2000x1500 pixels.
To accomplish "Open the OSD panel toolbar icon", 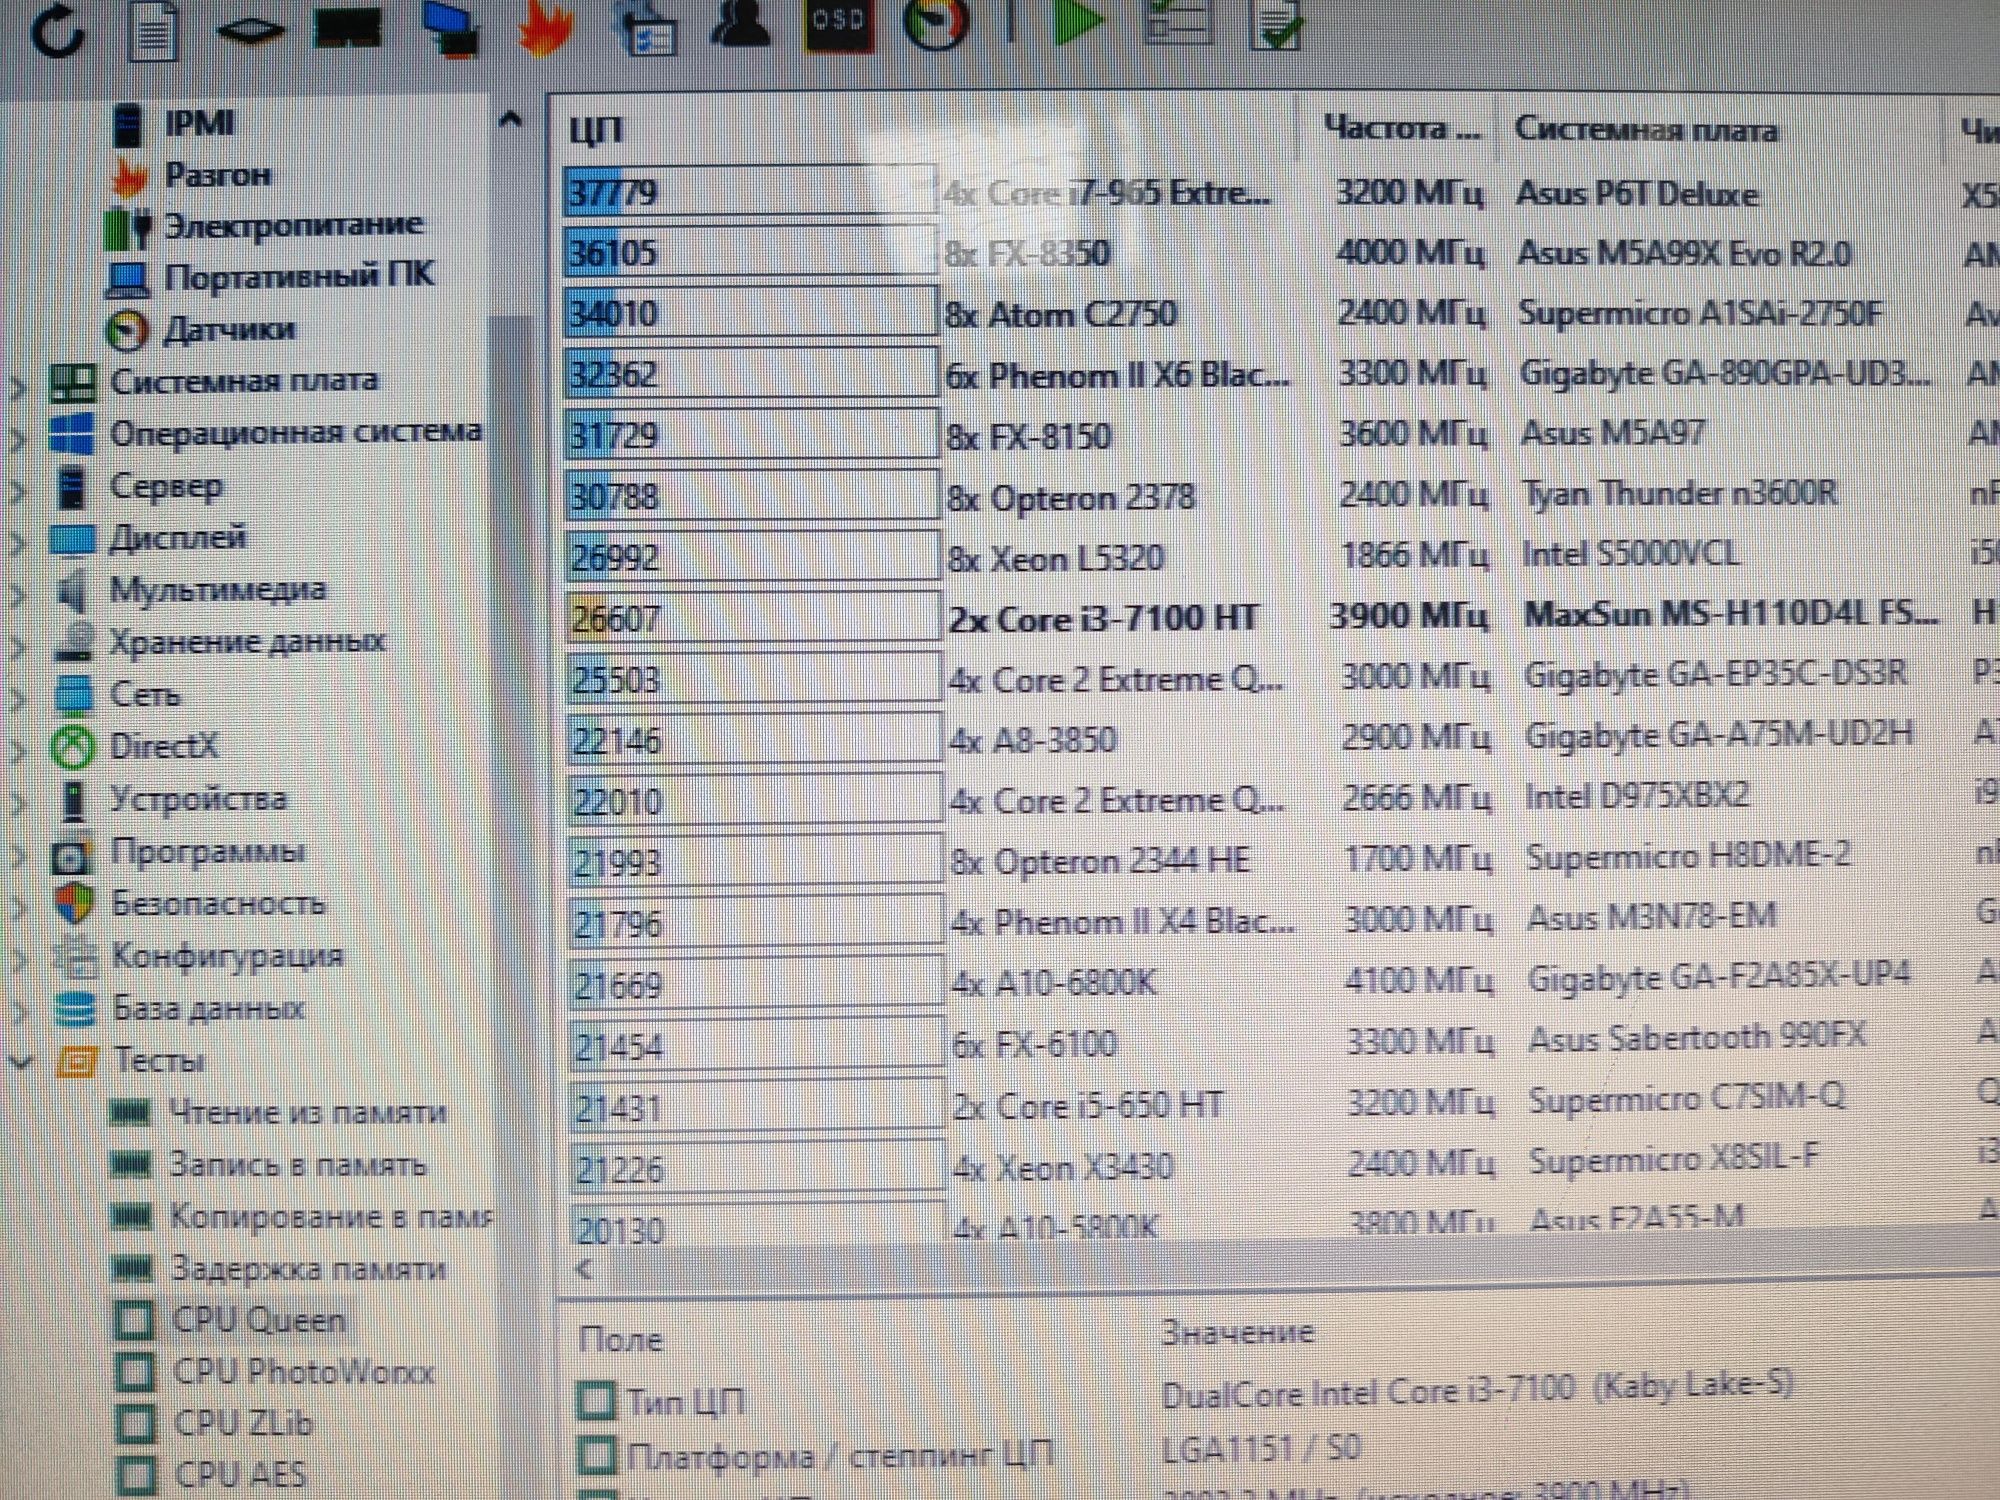I will coord(838,26).
